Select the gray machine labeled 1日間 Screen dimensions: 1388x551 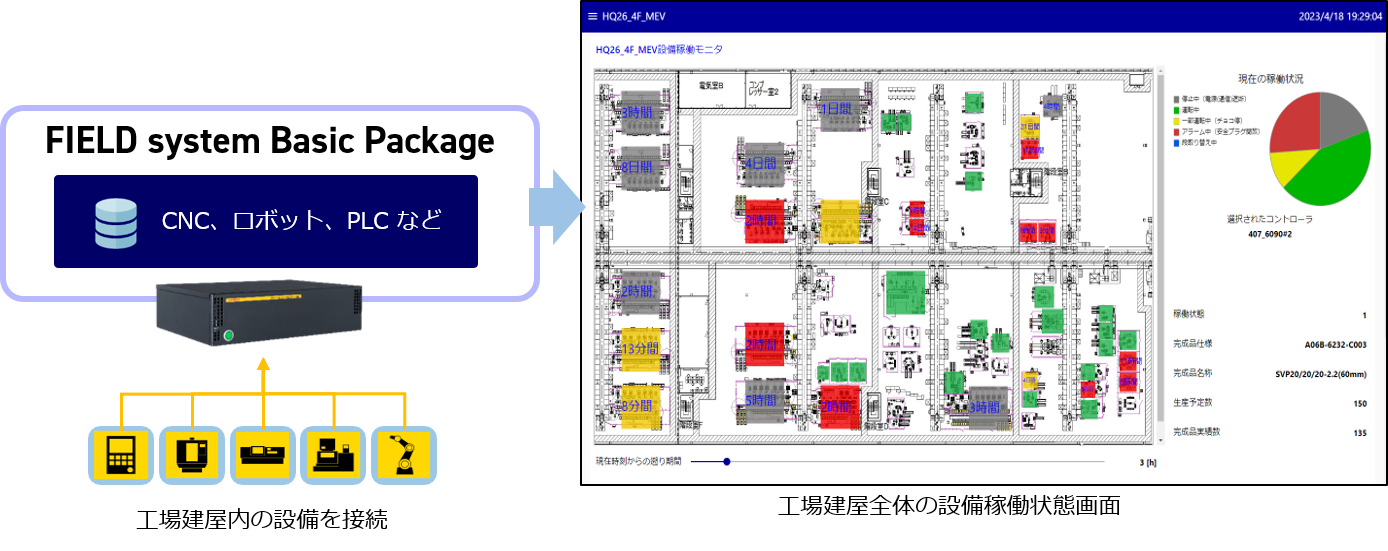click(838, 108)
